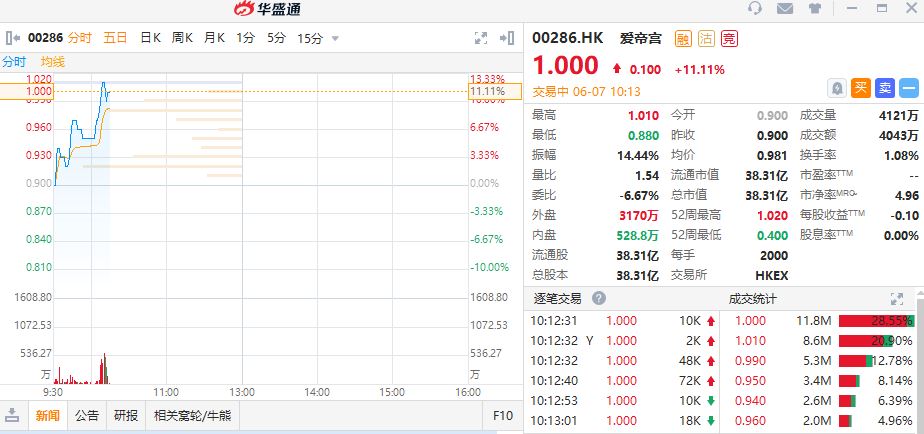Click the 成交量 value 4121万

pos(898,116)
